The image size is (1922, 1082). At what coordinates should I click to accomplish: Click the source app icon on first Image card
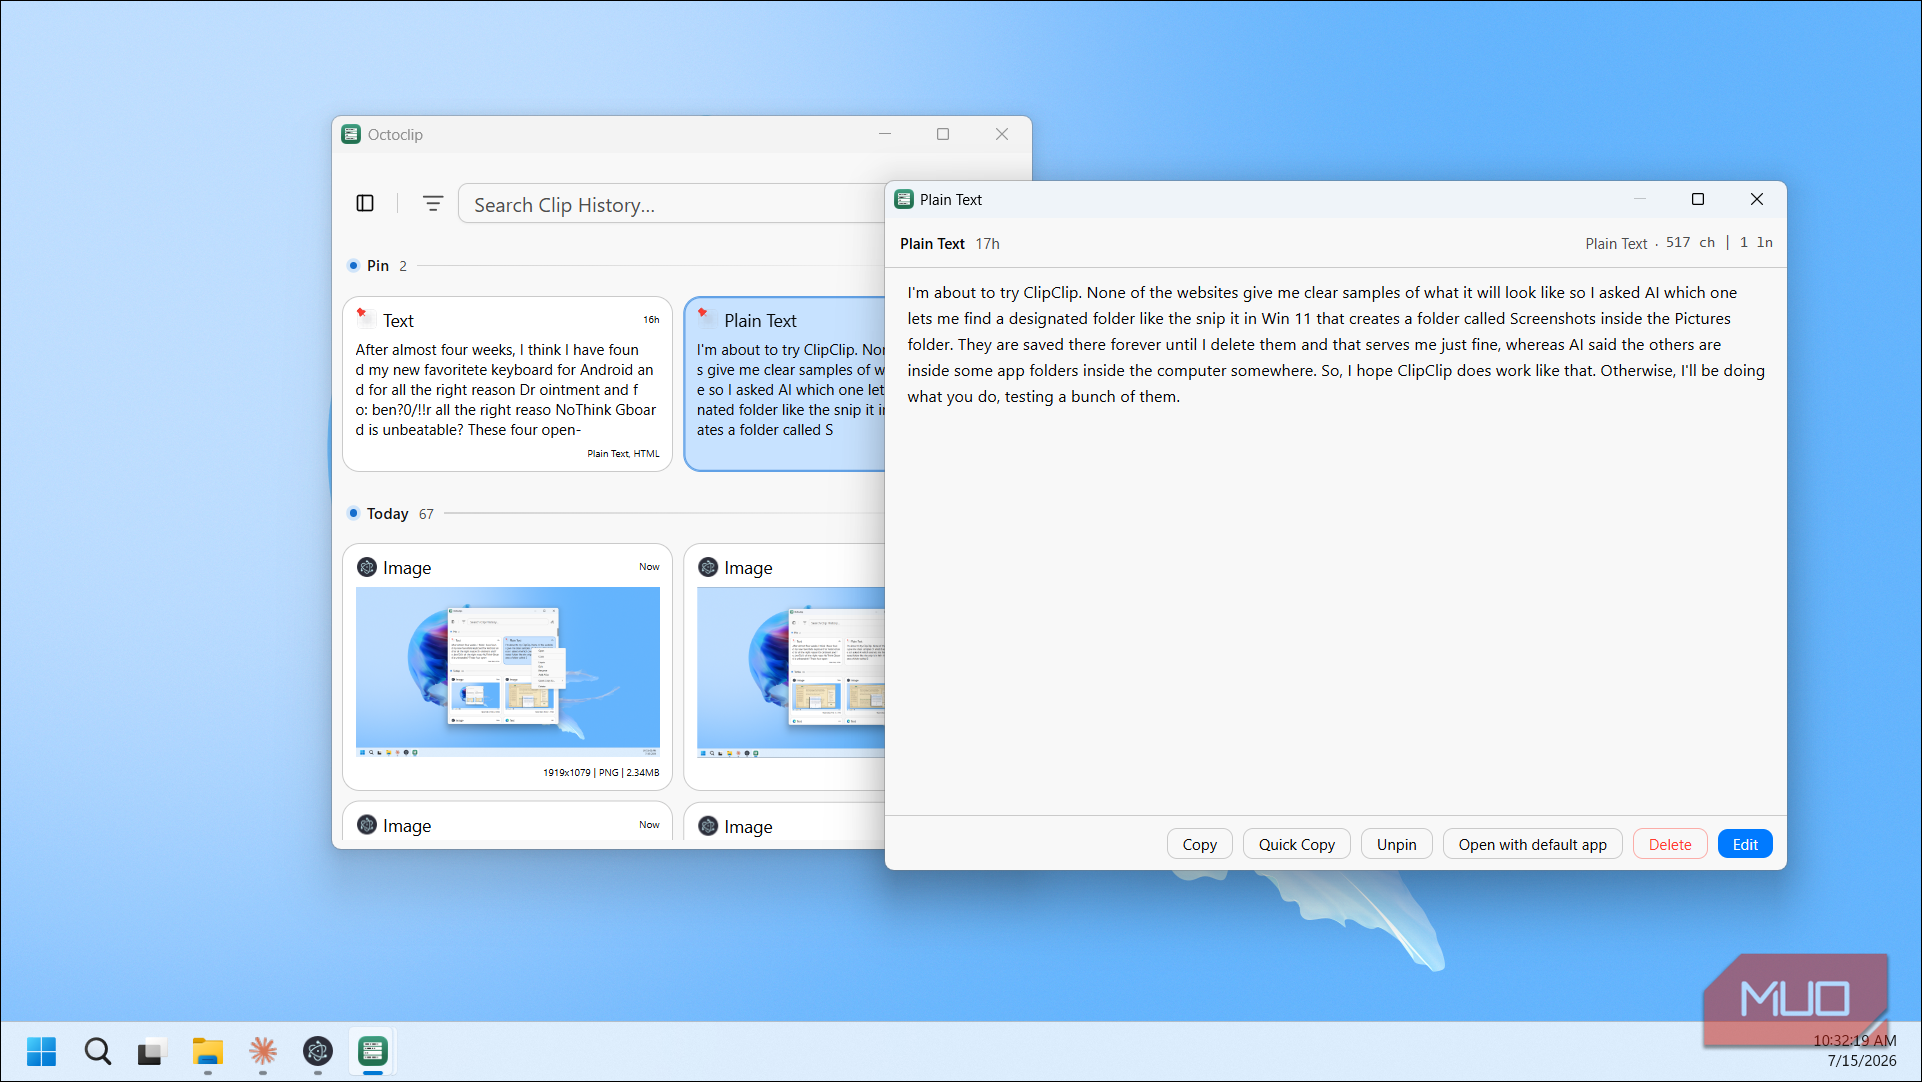click(x=367, y=567)
